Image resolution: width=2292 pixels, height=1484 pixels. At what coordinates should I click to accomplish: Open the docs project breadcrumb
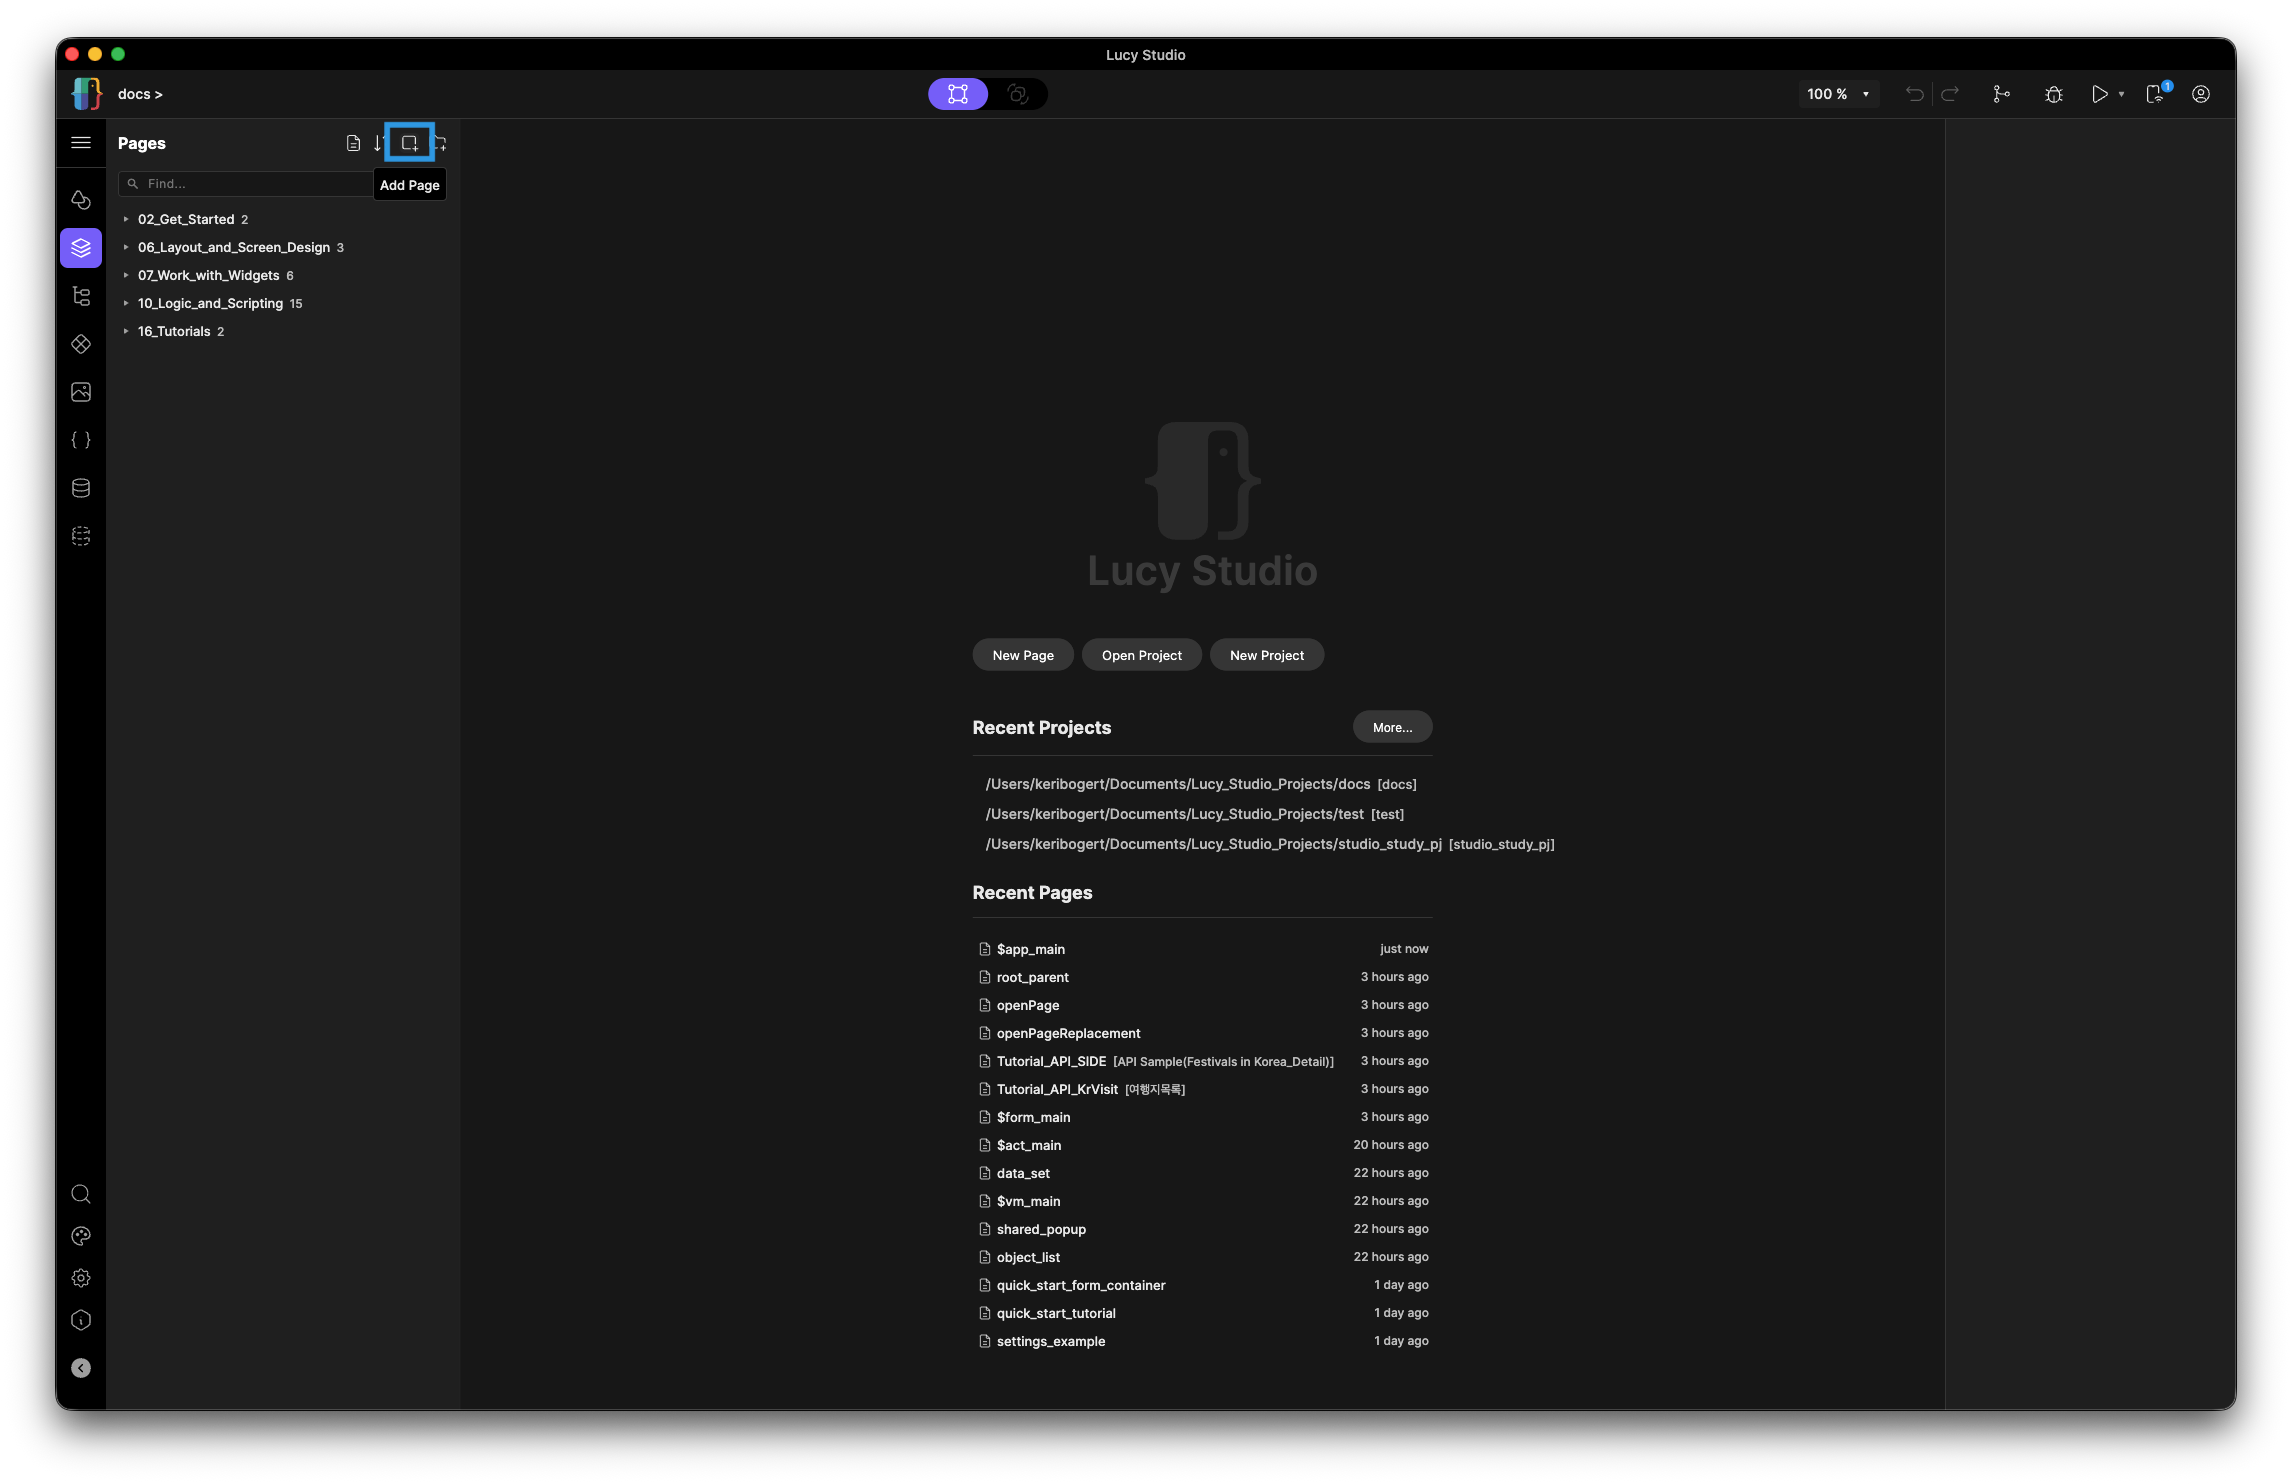coord(140,94)
